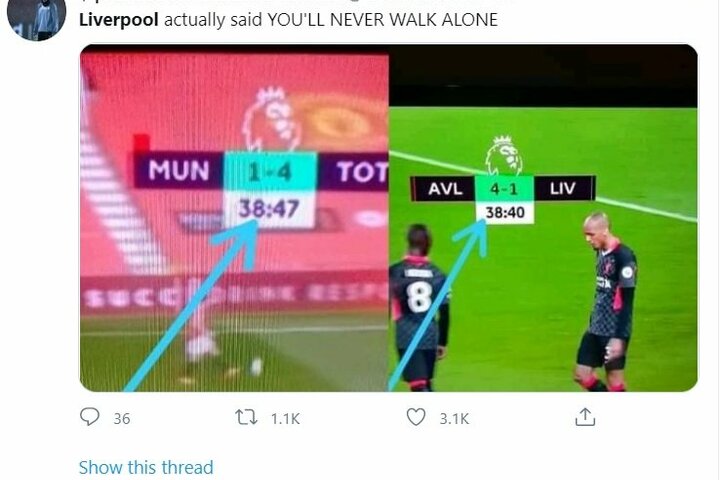Image resolution: width=720 pixels, height=480 pixels.
Task: Click the reply speech bubble icon
Action: click(x=90, y=417)
